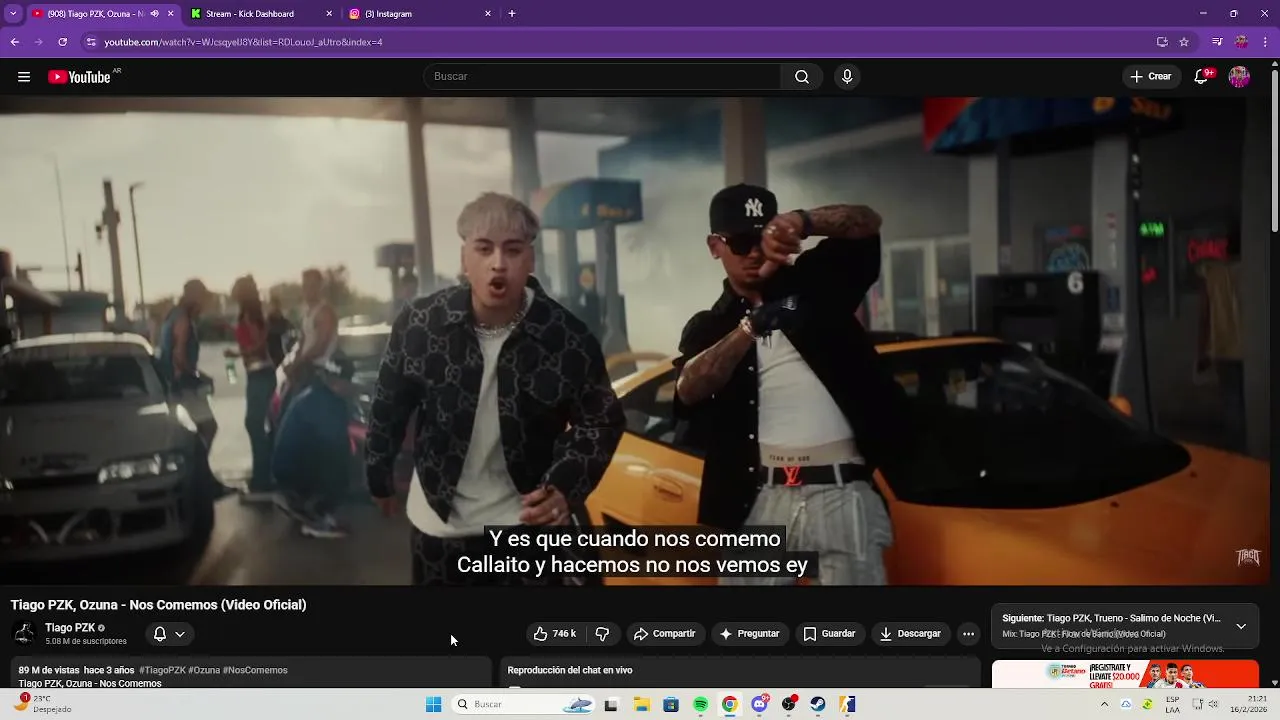Open Spotify from the taskbar
This screenshot has height=720, width=1280.
coord(700,705)
